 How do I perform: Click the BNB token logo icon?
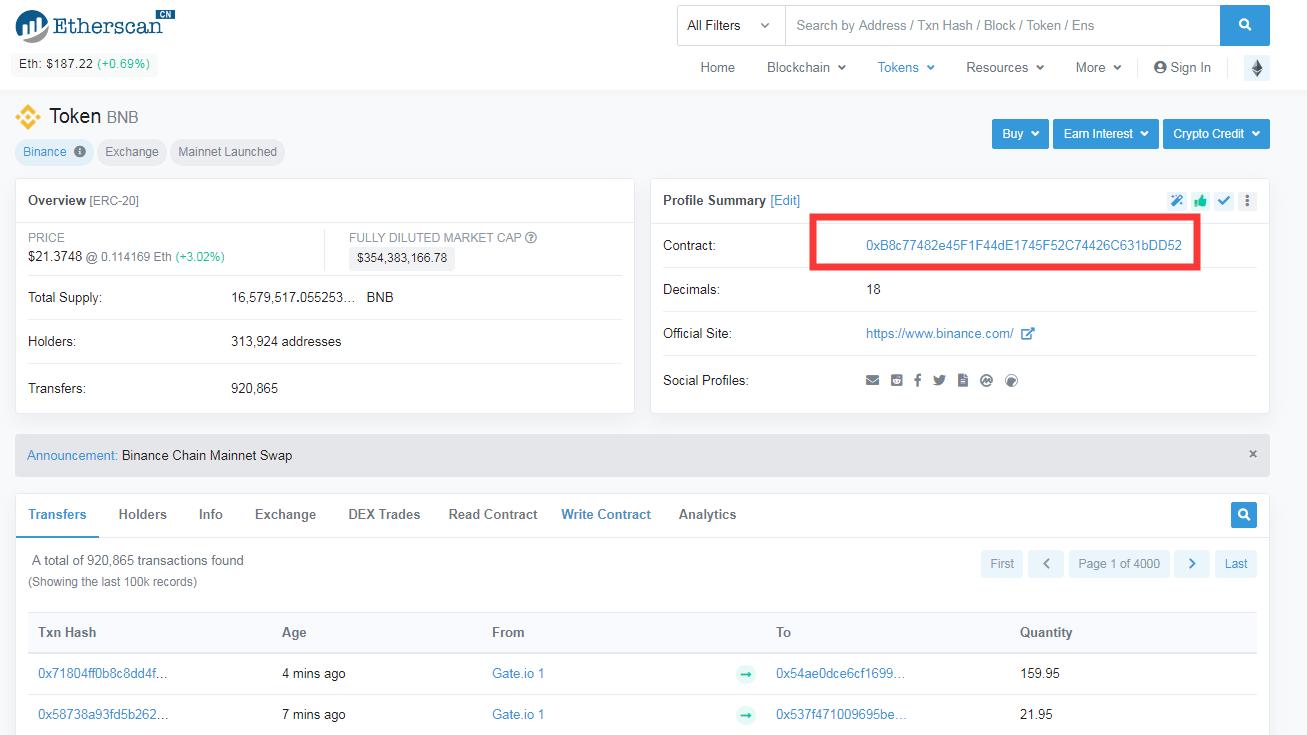(28, 117)
